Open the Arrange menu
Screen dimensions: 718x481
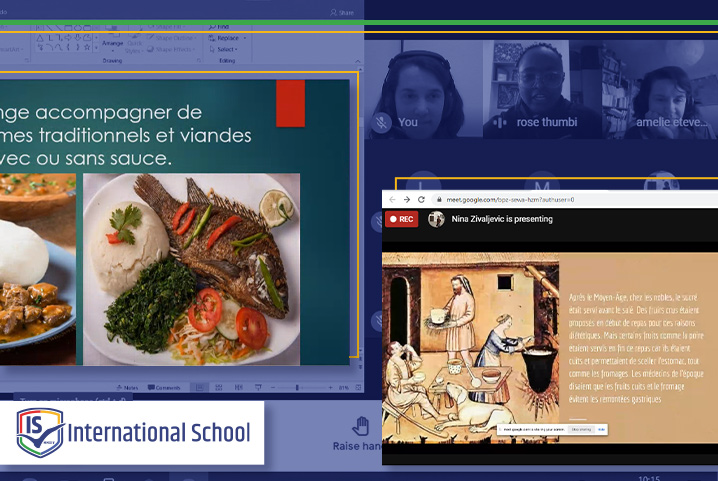point(111,43)
